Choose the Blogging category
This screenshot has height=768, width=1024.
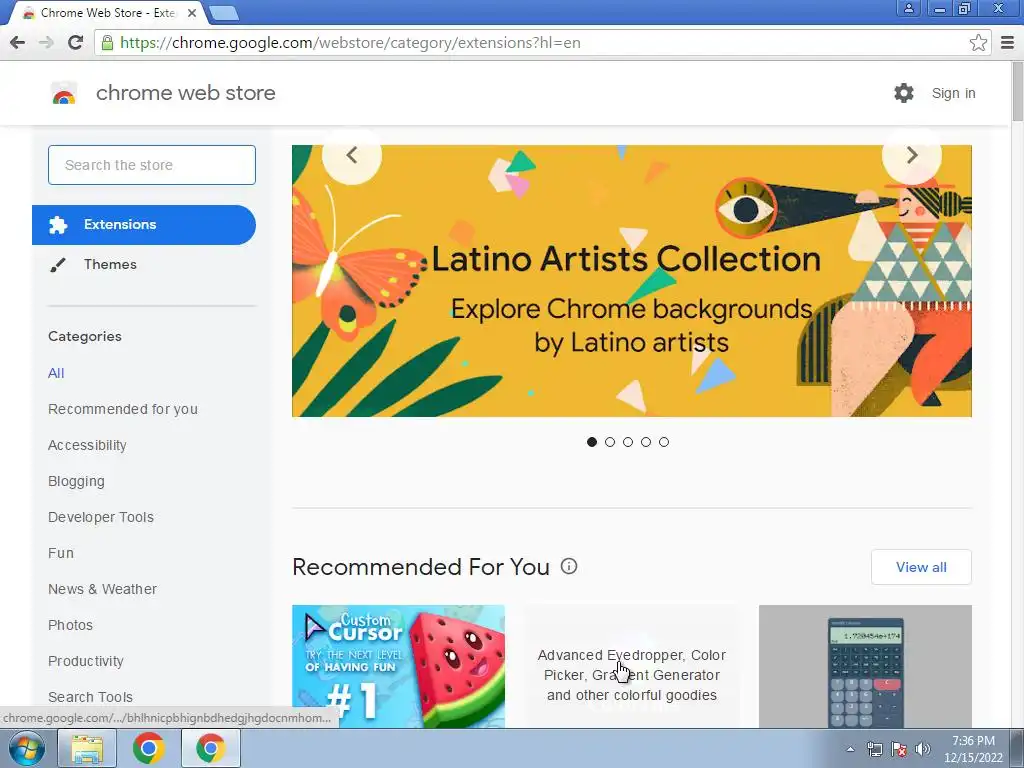click(76, 481)
